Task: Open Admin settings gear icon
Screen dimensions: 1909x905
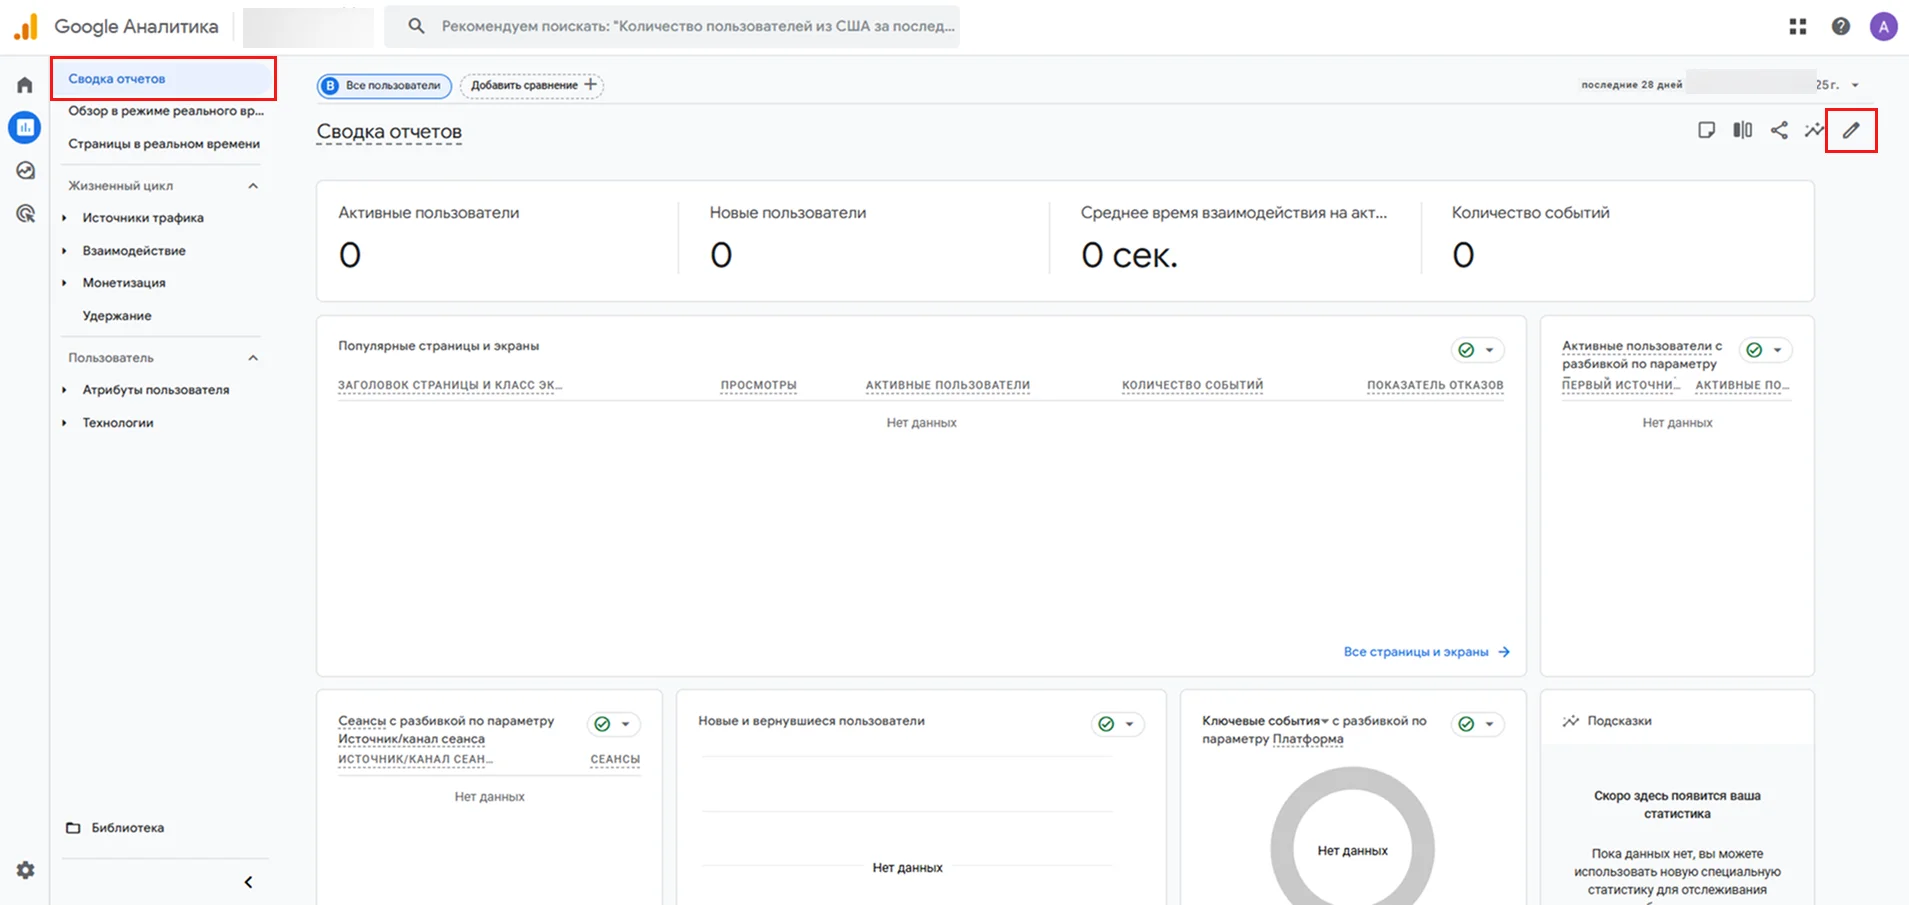Action: coord(25,870)
